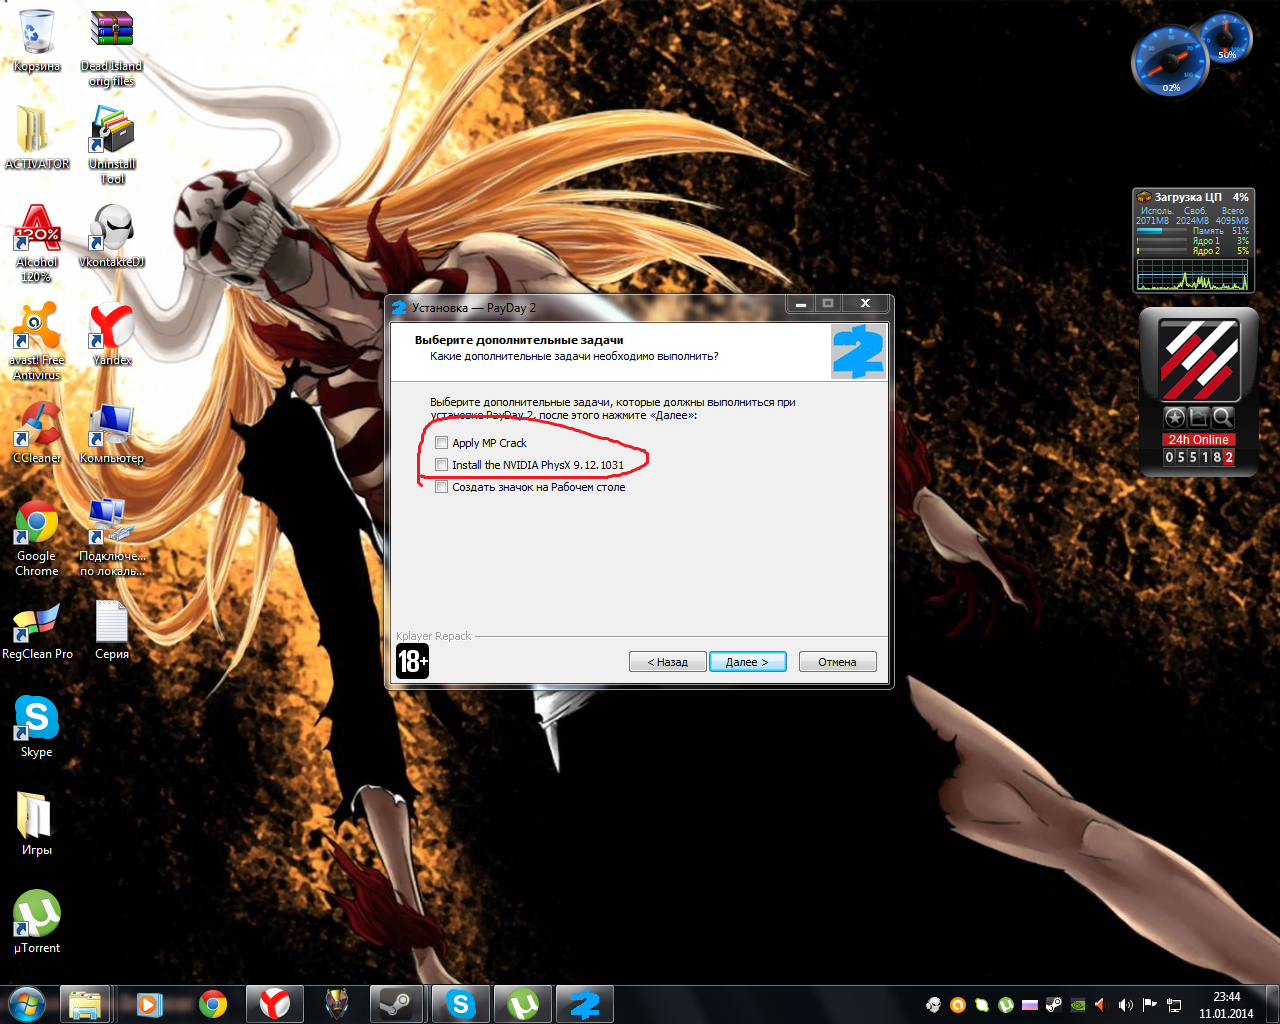
Task: Select the Dead Island orig files archive
Action: (x=112, y=48)
